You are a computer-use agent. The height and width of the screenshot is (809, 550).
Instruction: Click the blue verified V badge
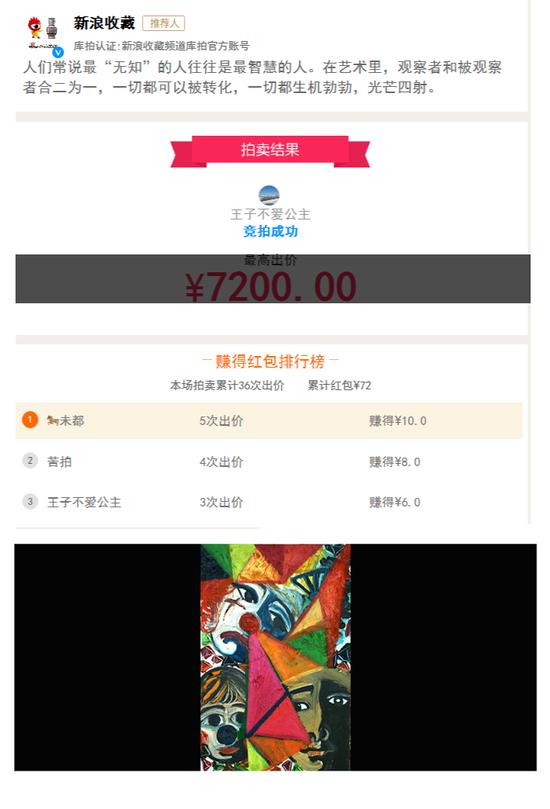coord(58,52)
